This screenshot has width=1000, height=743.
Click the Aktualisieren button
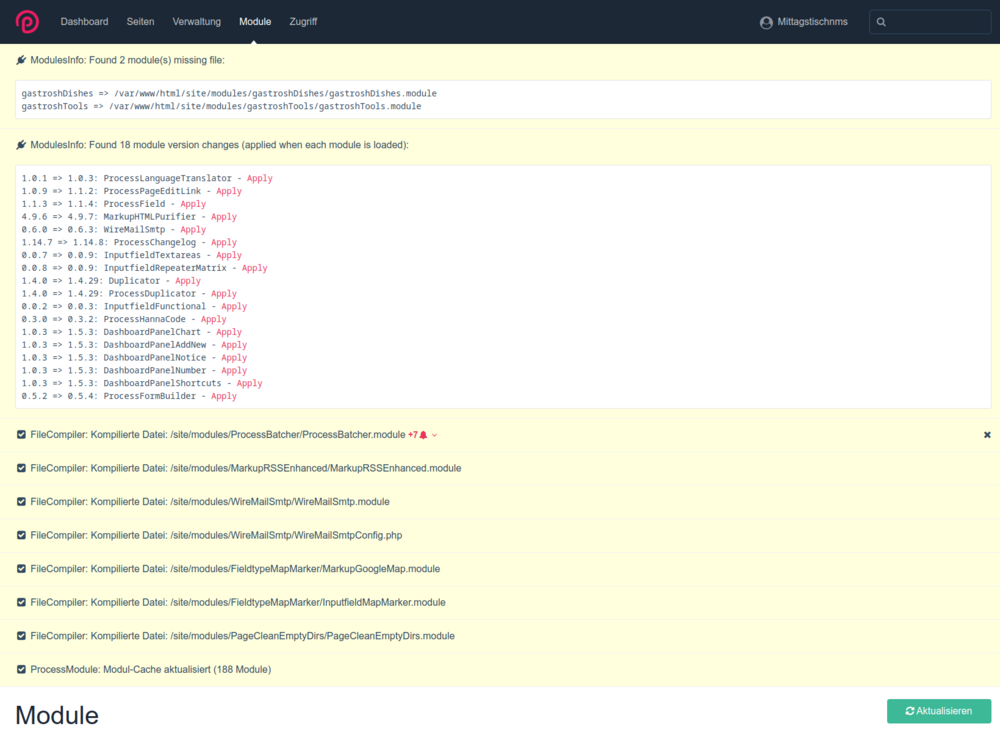pos(938,711)
